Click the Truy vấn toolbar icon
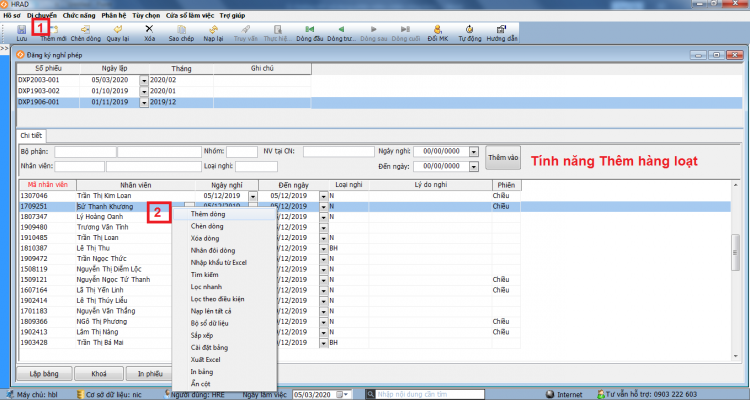Image resolution: width=750 pixels, height=400 pixels. pos(245,29)
